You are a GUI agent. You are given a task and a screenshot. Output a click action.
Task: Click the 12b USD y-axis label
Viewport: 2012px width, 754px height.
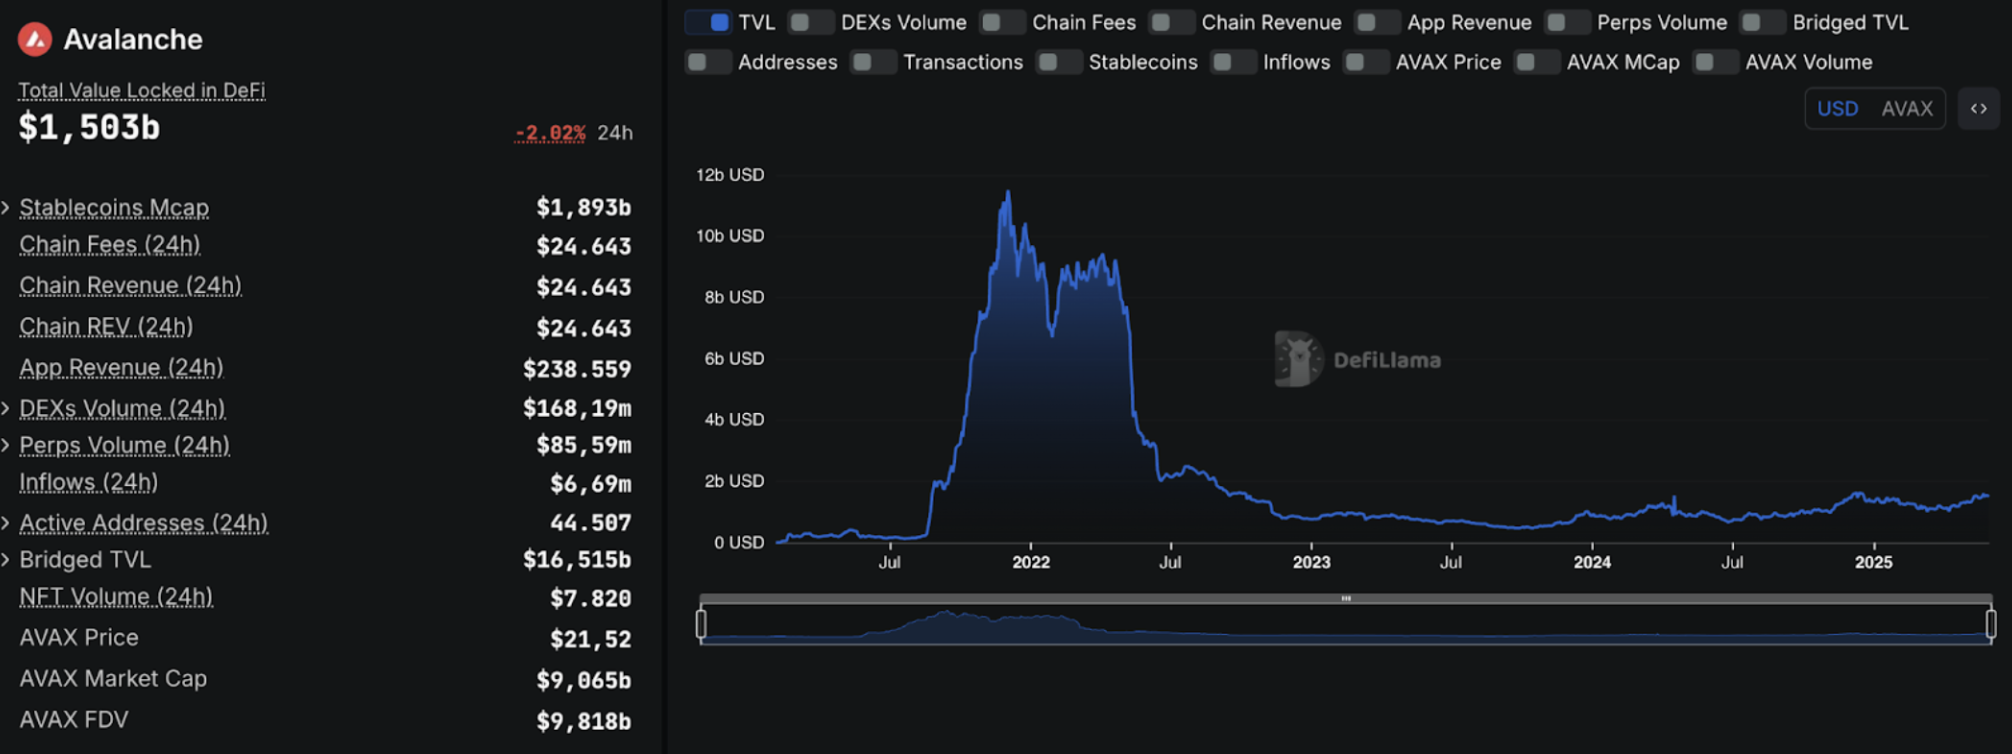click(730, 175)
